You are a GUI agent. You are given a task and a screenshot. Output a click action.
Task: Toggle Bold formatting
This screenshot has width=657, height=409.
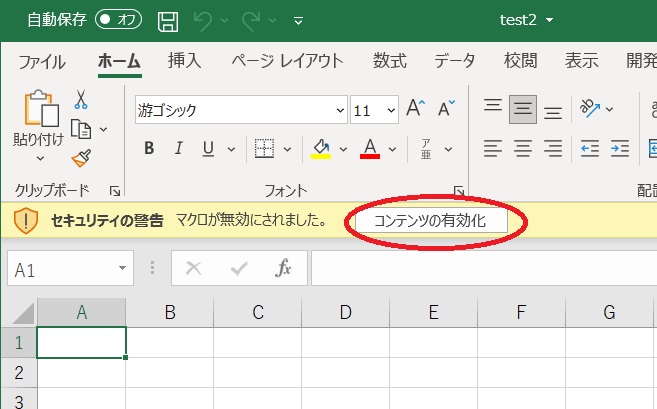pos(149,149)
